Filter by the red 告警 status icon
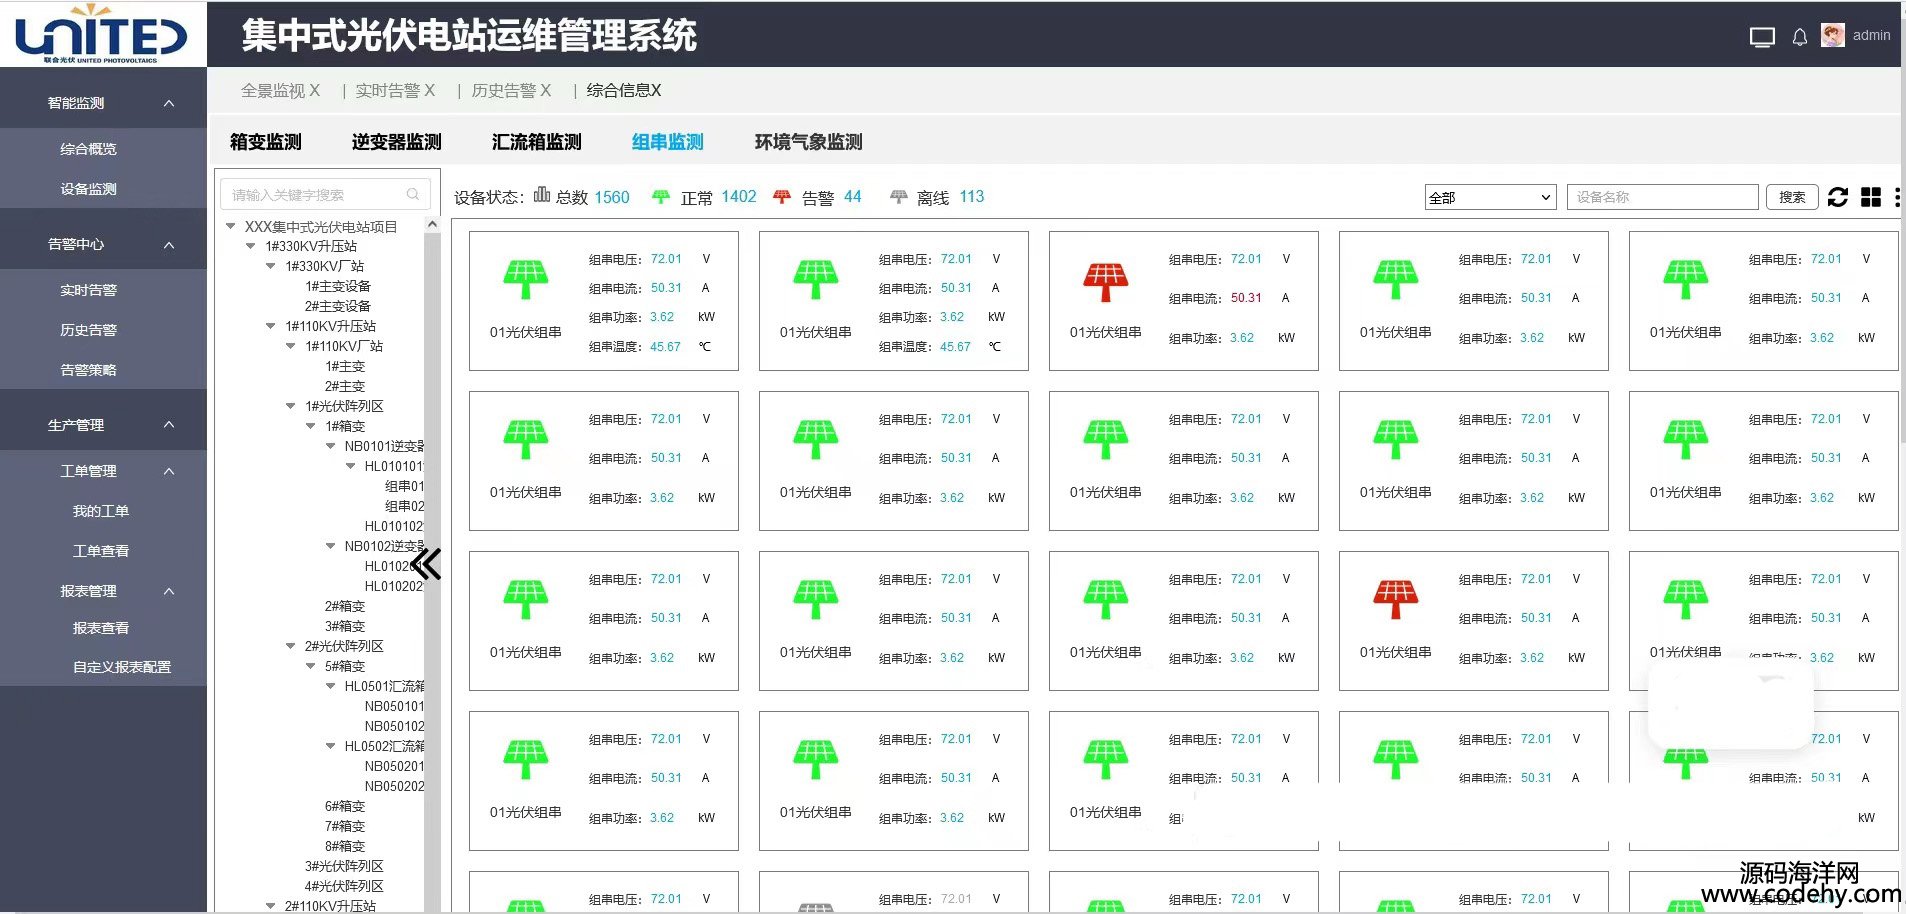 [x=782, y=197]
